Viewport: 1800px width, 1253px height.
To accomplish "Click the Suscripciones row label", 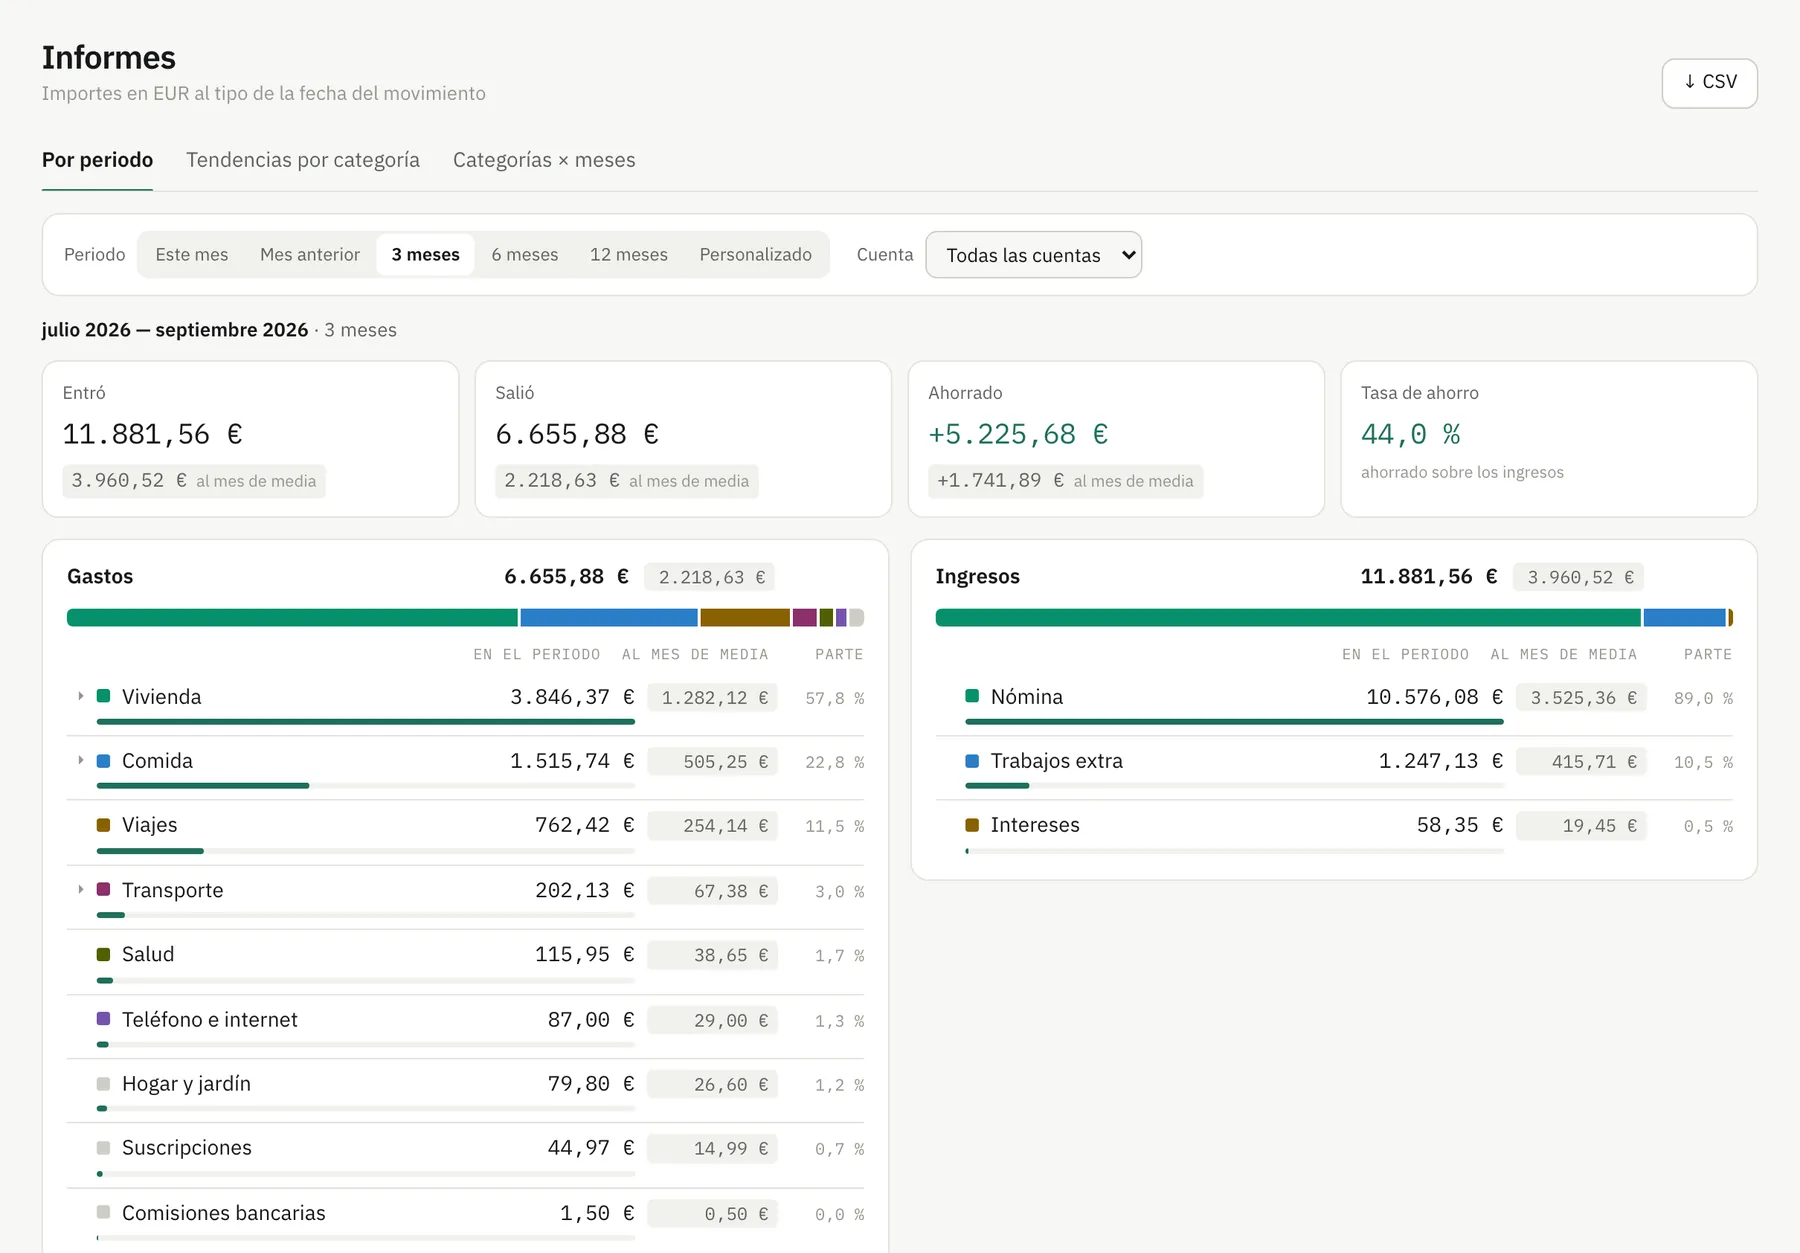I will 187,1148.
